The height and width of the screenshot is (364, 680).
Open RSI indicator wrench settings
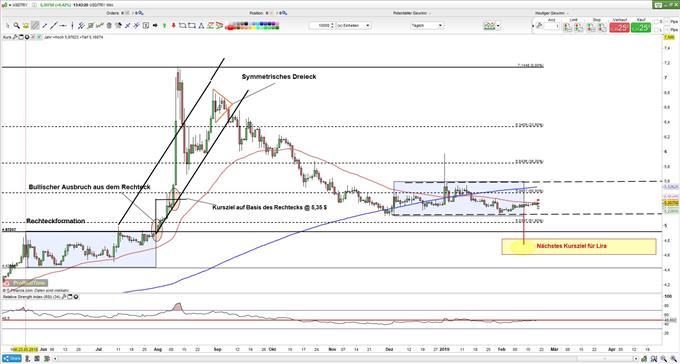point(63,297)
